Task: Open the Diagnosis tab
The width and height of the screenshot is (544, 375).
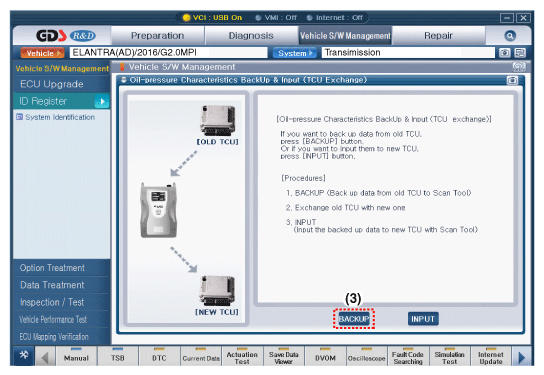Action: [251, 36]
